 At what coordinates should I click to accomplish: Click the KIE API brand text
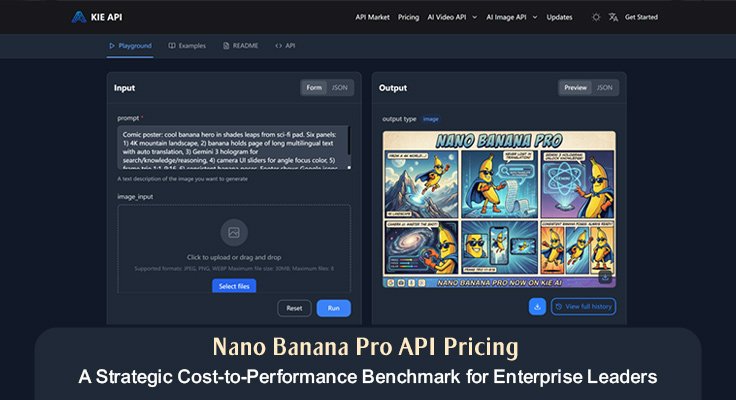(x=107, y=17)
